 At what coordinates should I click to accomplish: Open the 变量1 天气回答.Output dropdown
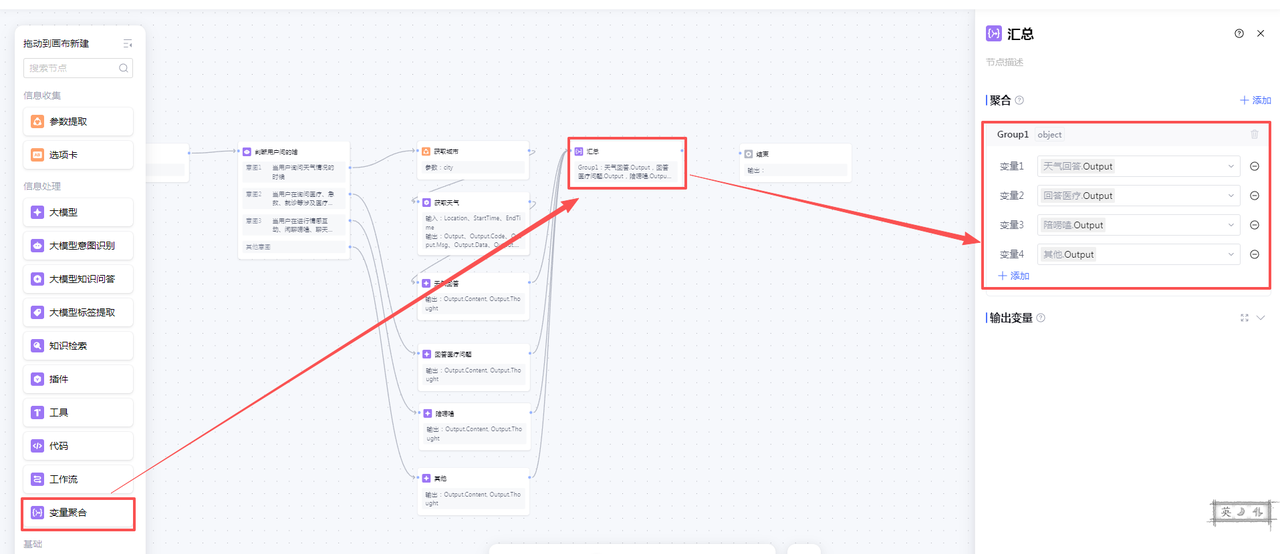[1139, 167]
